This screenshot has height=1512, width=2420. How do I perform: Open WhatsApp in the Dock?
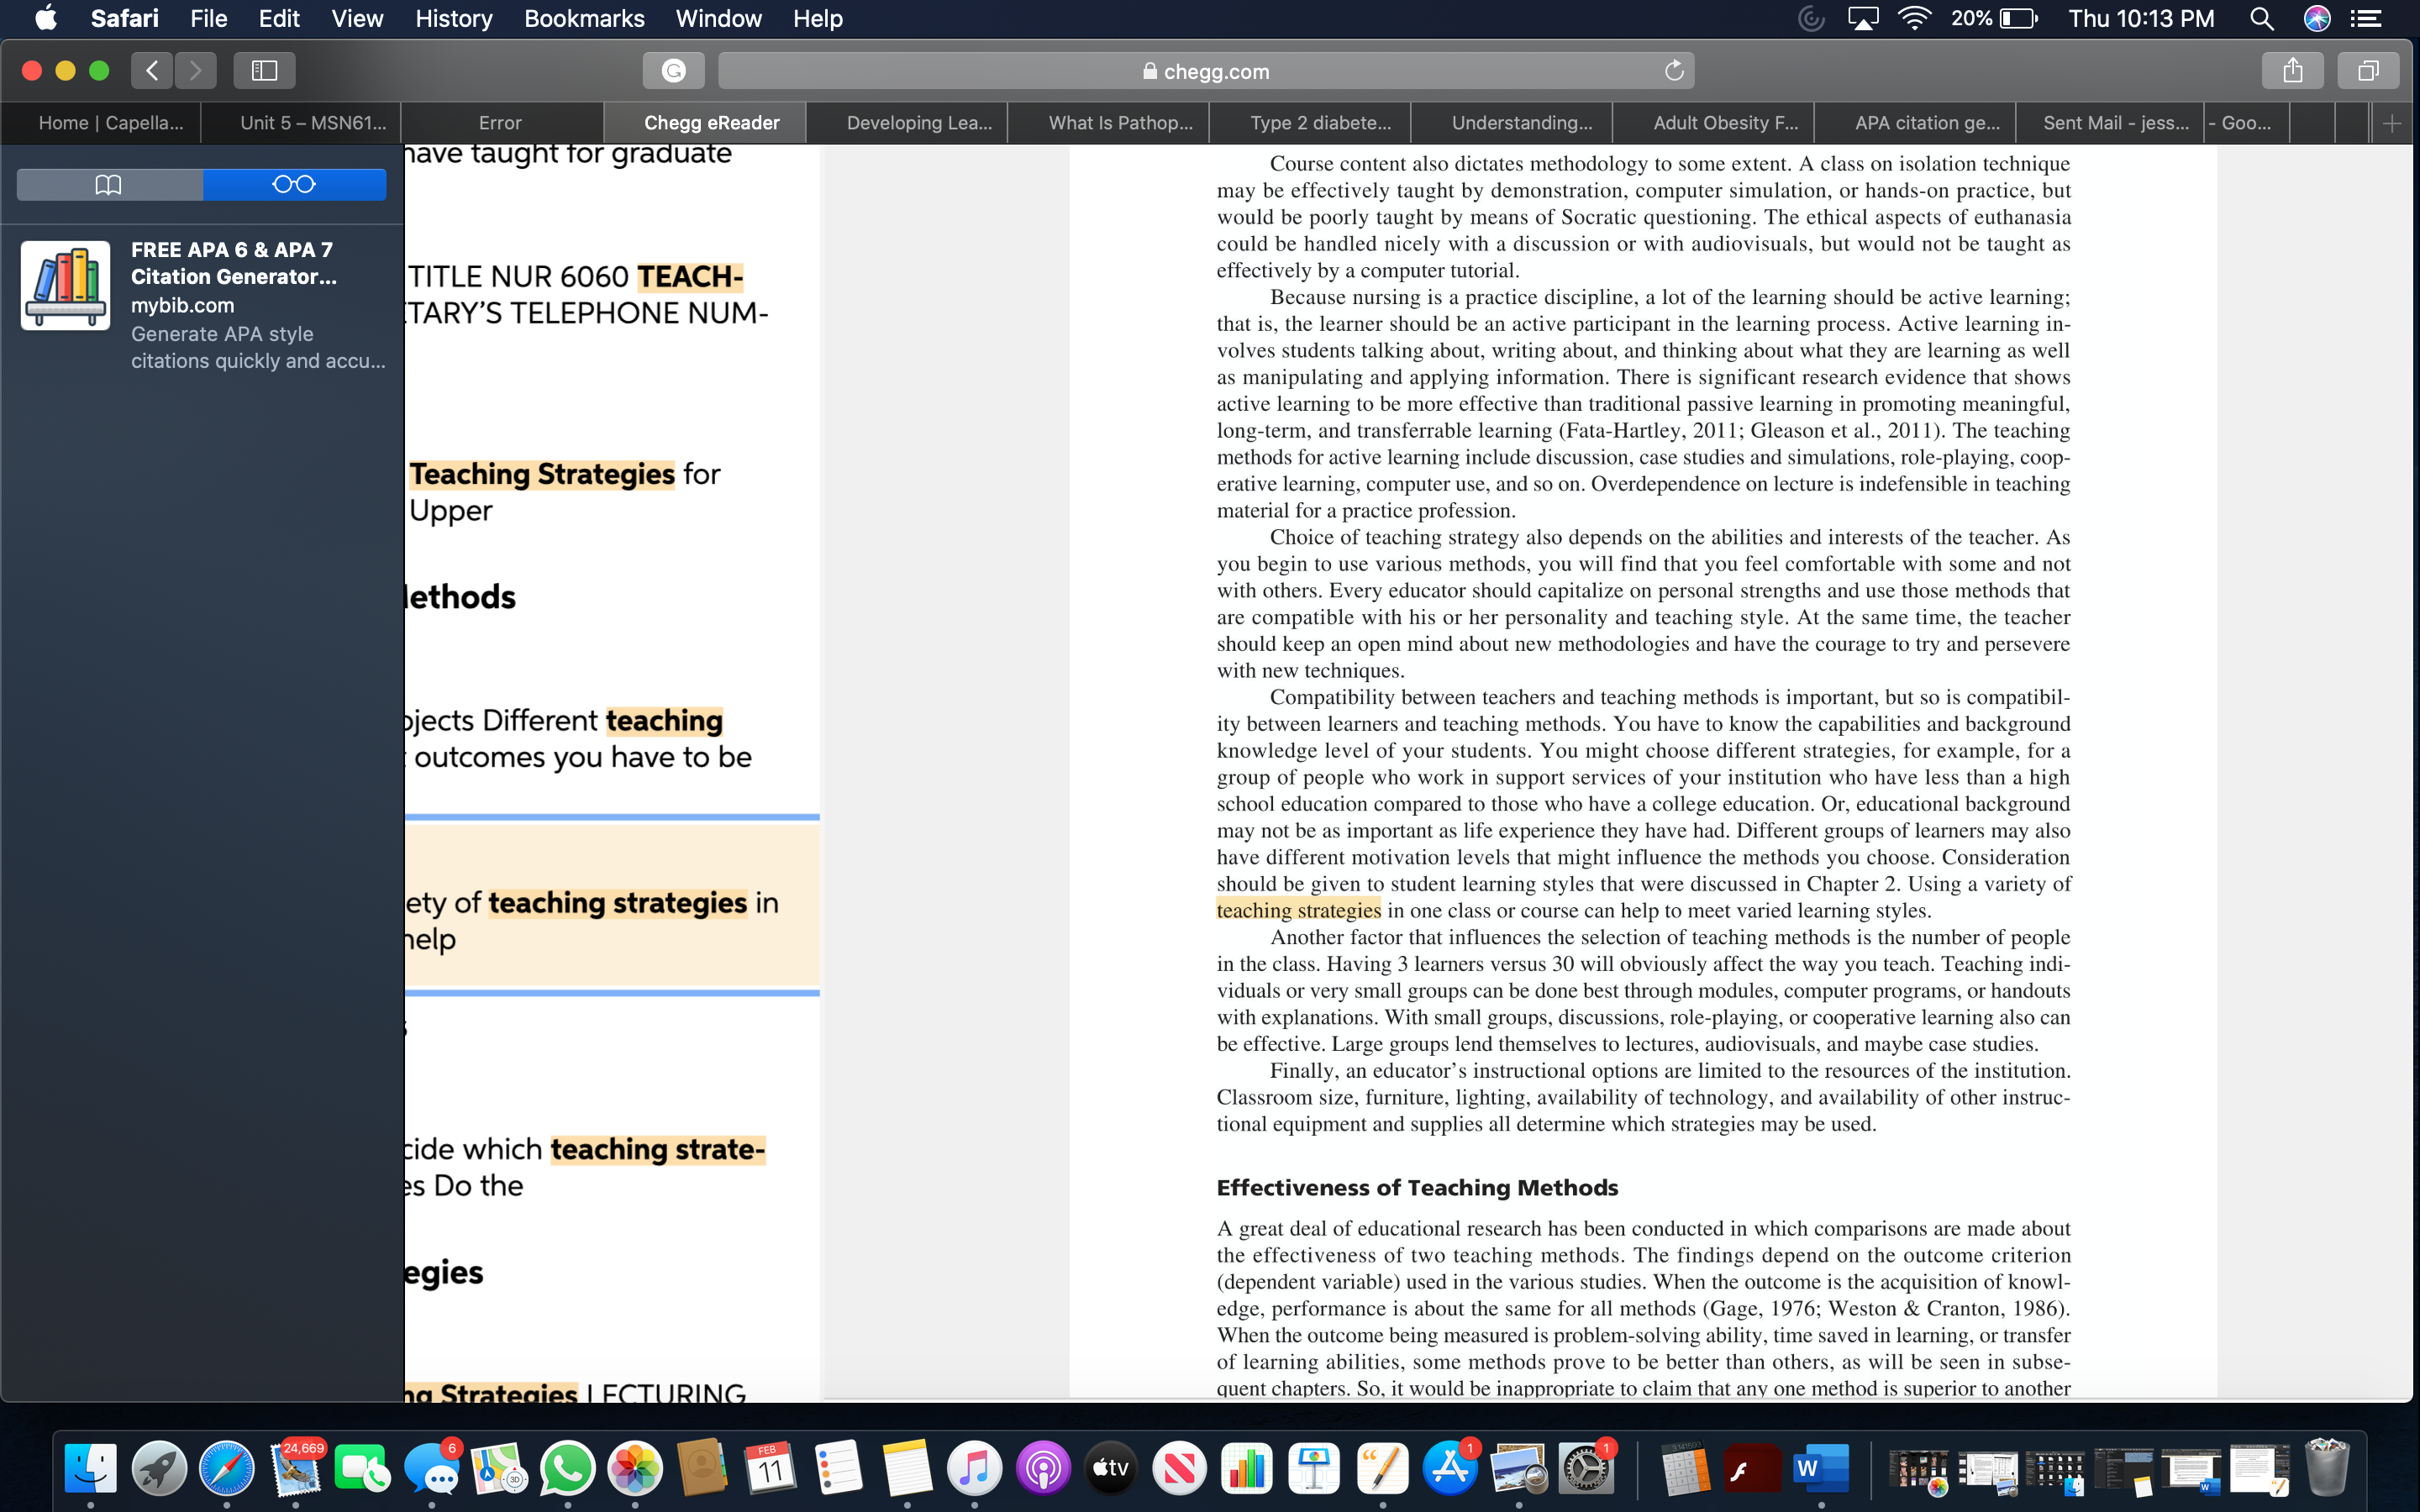[567, 1468]
